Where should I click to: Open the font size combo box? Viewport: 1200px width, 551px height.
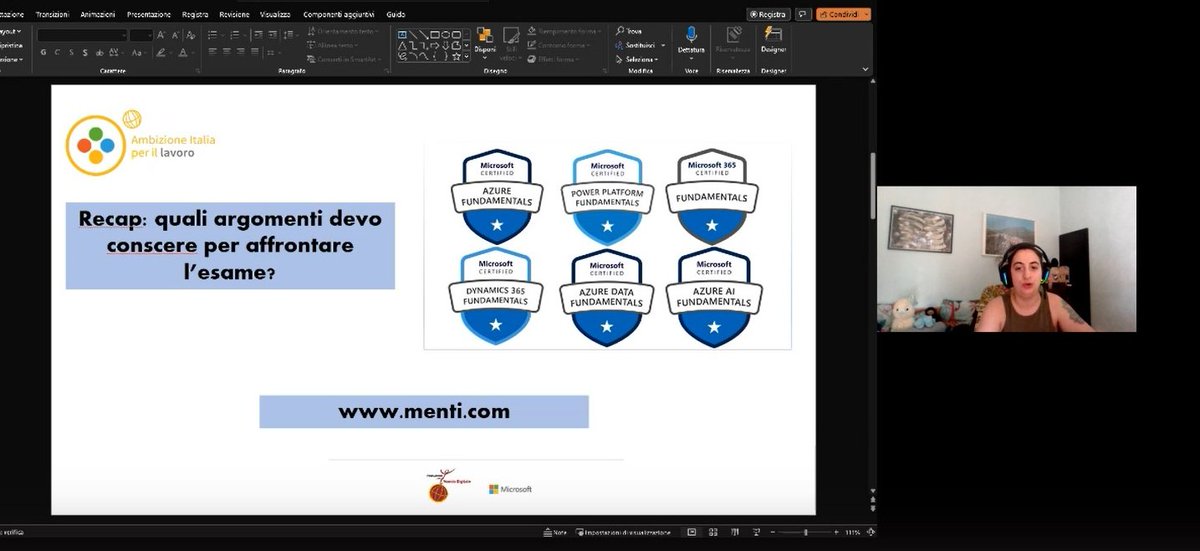[142, 35]
